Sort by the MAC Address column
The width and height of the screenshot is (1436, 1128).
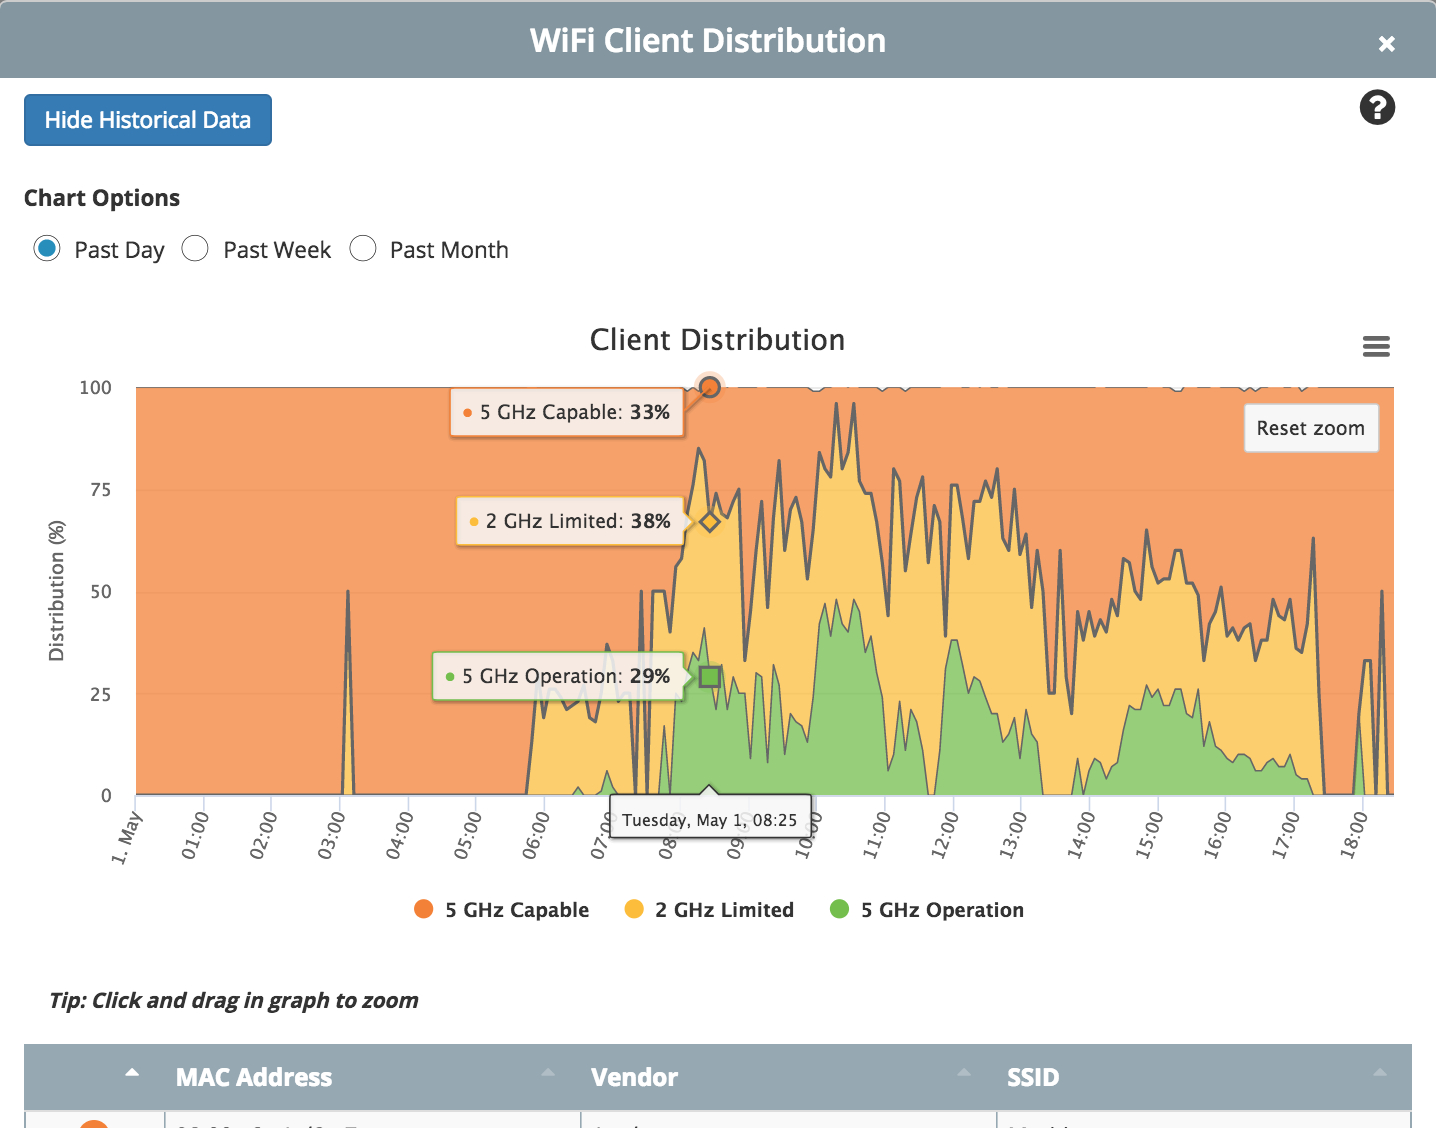[254, 1077]
